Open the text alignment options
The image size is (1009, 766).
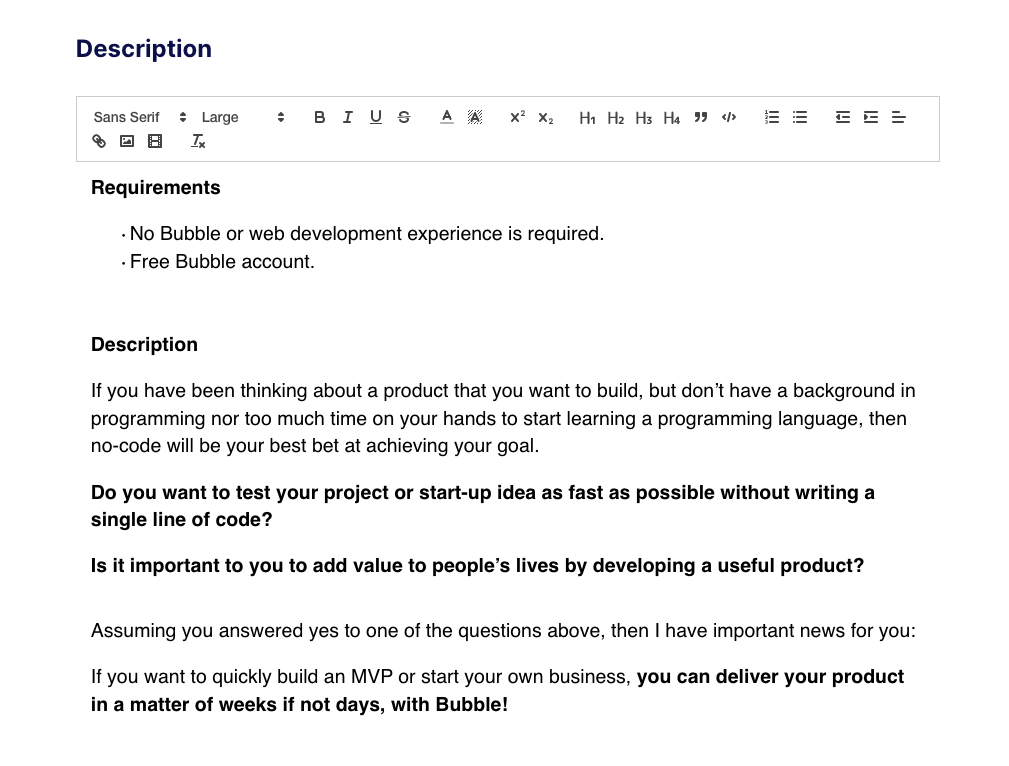click(x=899, y=117)
